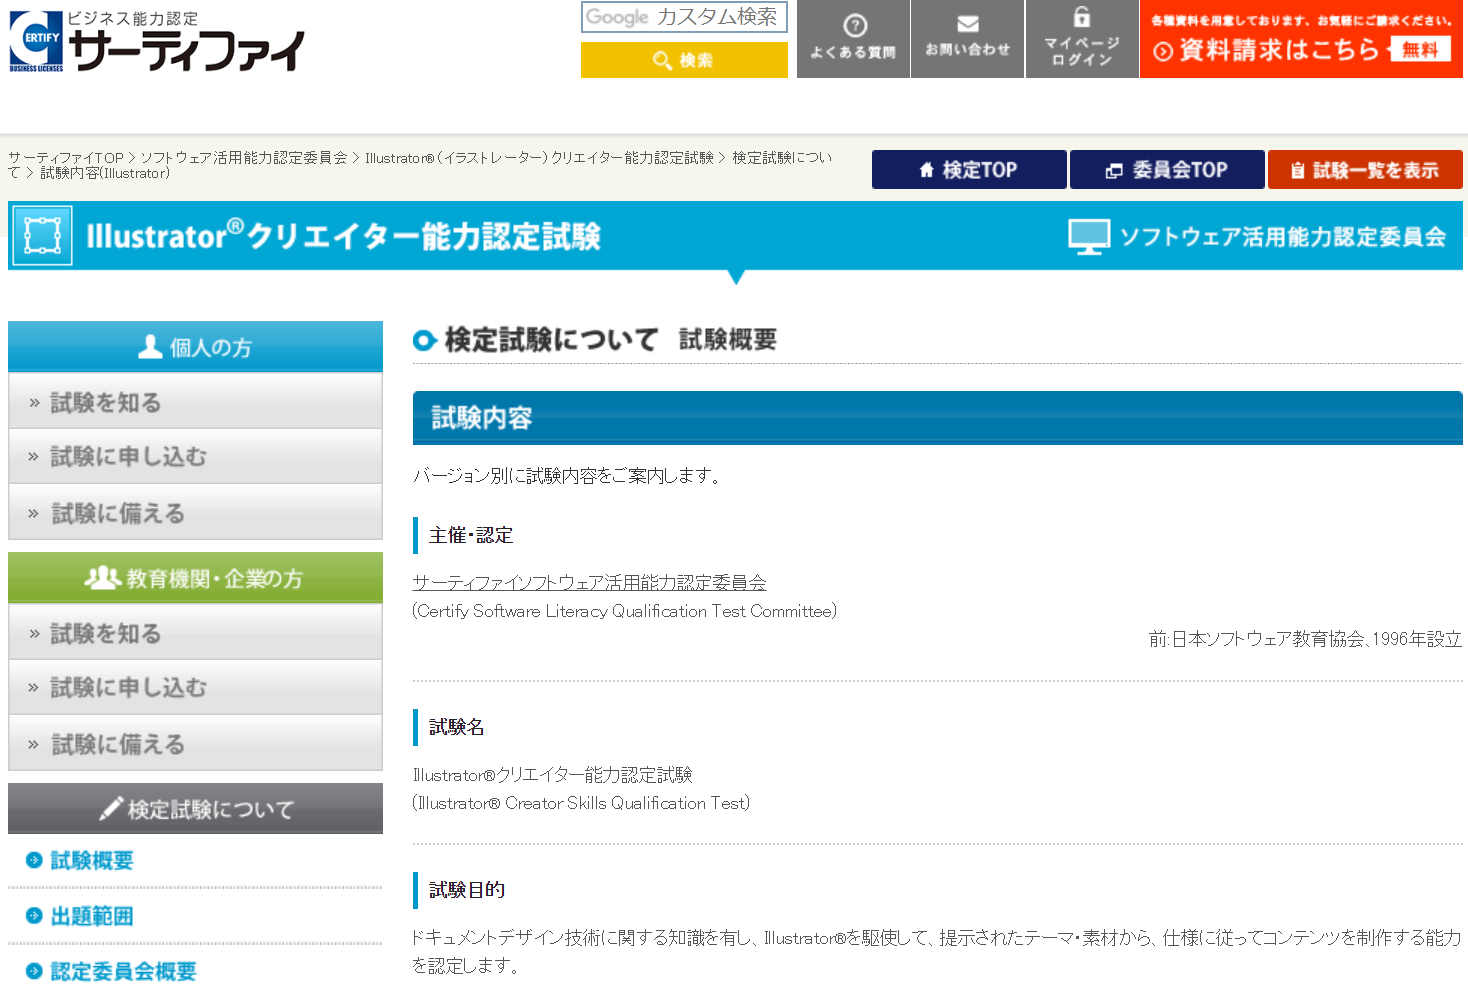Viewport: 1468px width, 990px height.
Task: Click text 'Illustrator® Creator Skills Qualification Test'
Action: [x=581, y=803]
